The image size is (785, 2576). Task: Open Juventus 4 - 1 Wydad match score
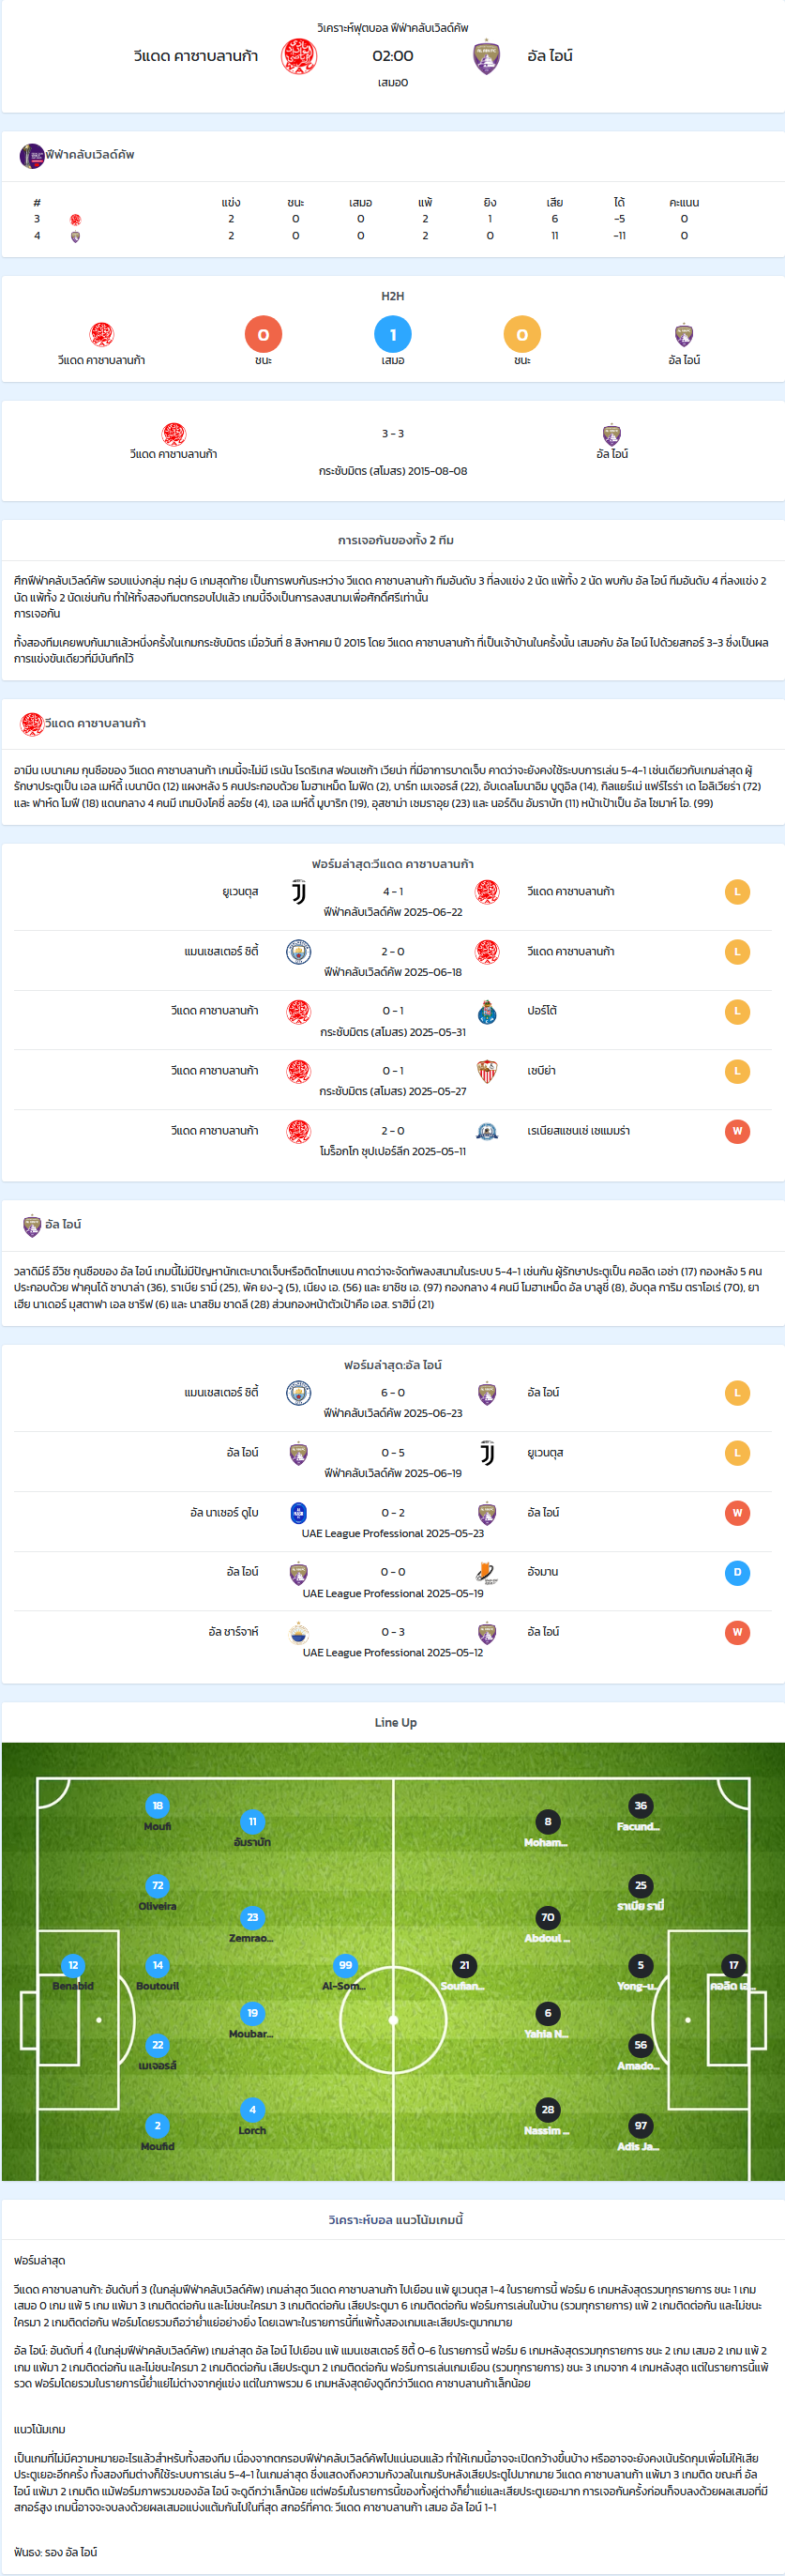point(393,891)
